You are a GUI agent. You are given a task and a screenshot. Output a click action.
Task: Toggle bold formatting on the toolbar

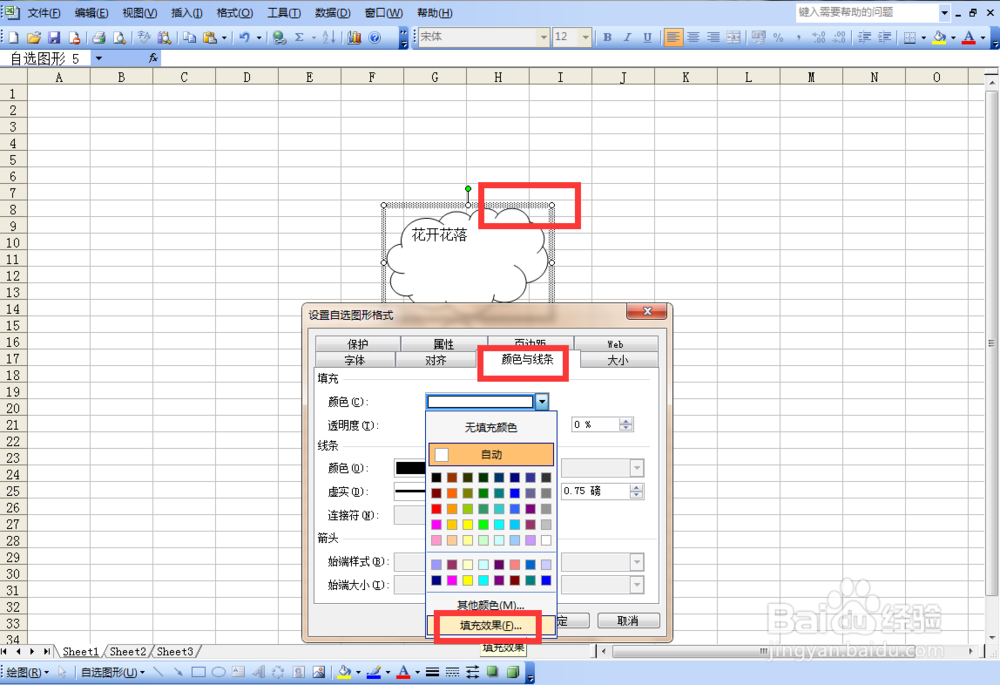tap(607, 37)
